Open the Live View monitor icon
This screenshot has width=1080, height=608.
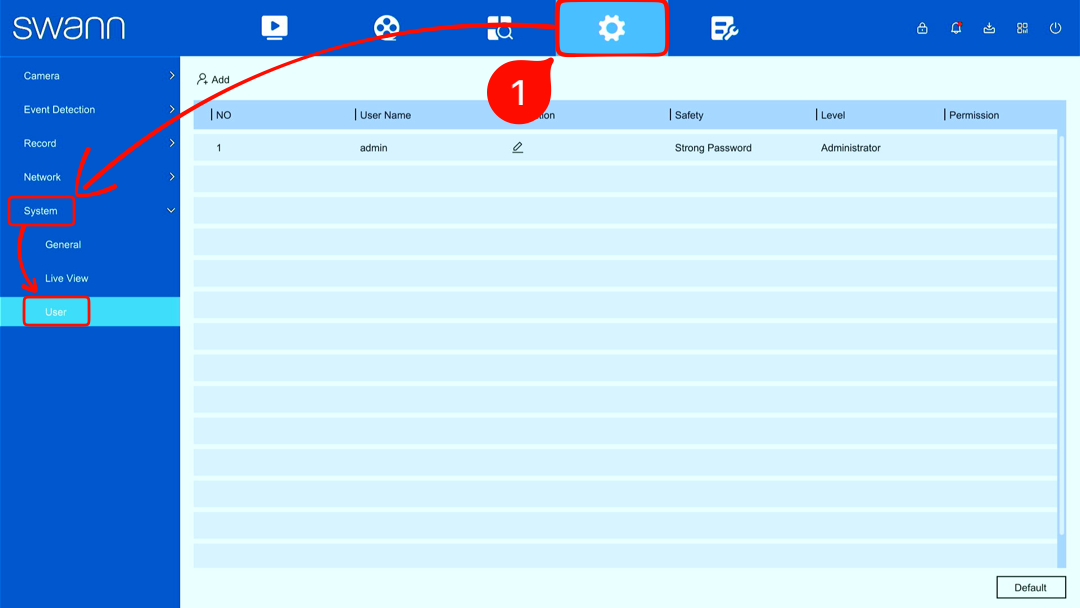[x=274, y=28]
